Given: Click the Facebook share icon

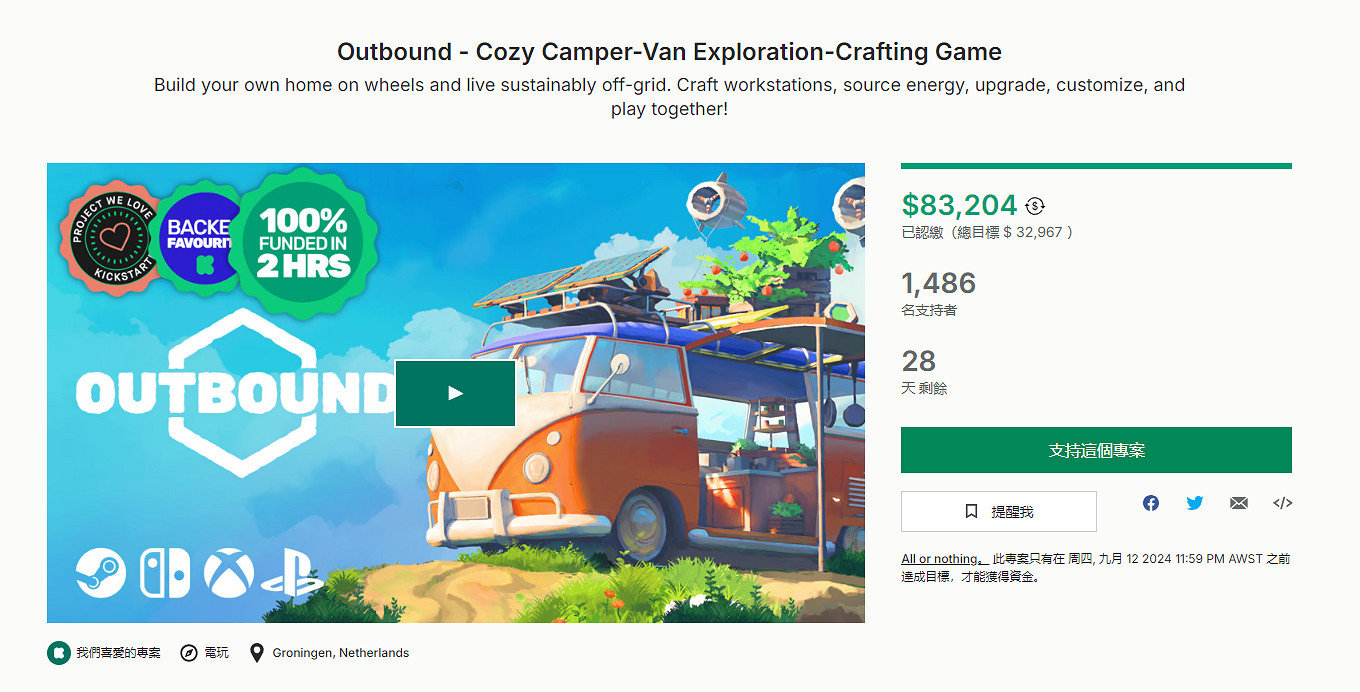Looking at the screenshot, I should pyautogui.click(x=1151, y=503).
